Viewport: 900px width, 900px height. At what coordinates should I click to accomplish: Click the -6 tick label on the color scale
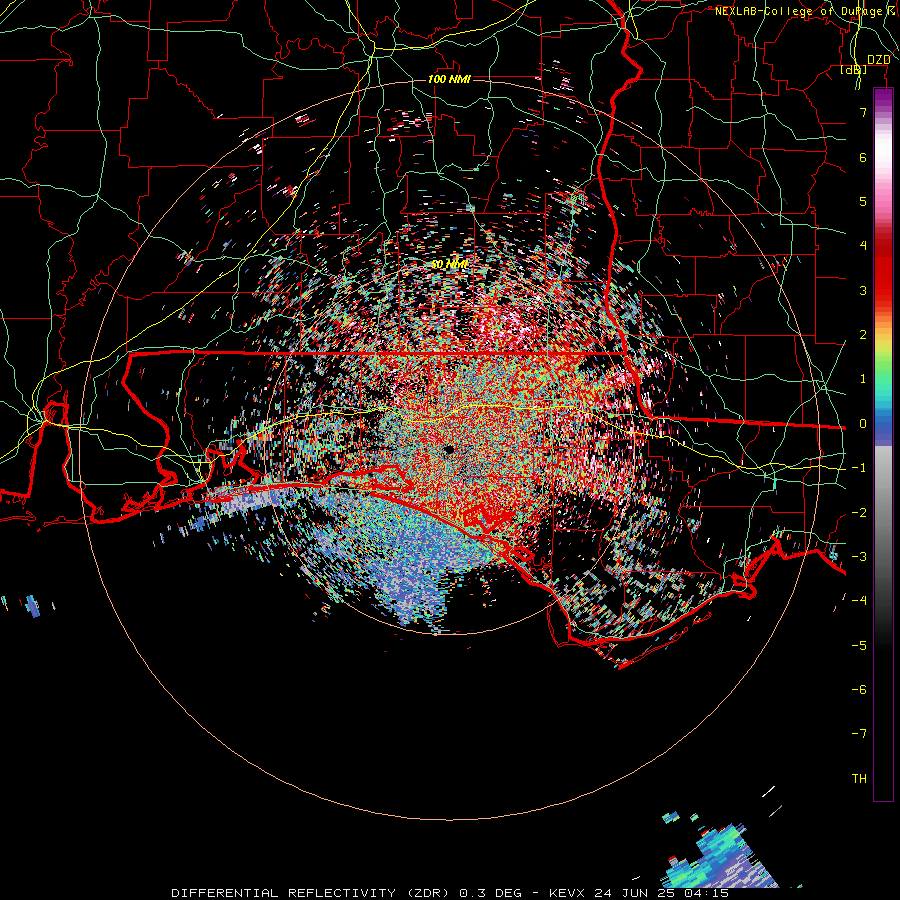pyautogui.click(x=859, y=690)
